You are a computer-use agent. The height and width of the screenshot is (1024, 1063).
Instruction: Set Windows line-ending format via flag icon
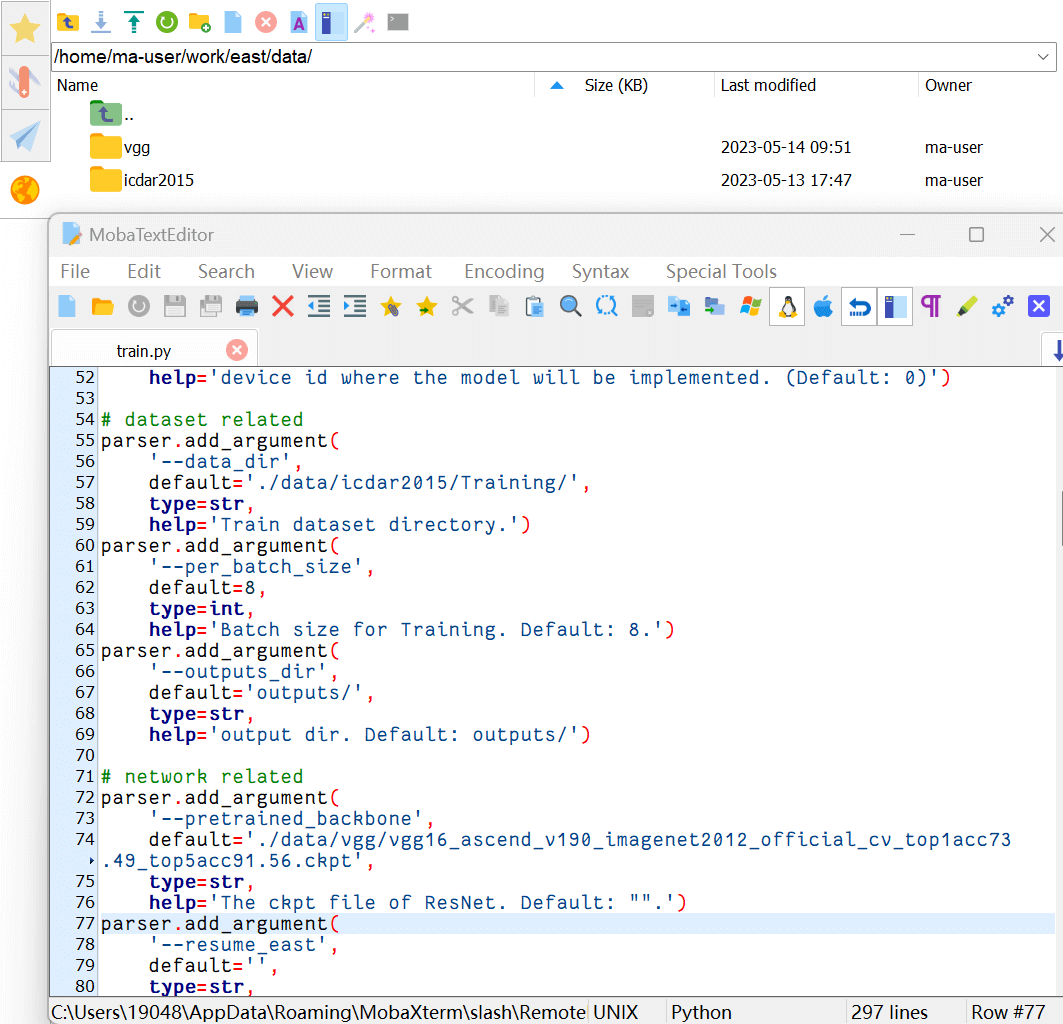(750, 307)
